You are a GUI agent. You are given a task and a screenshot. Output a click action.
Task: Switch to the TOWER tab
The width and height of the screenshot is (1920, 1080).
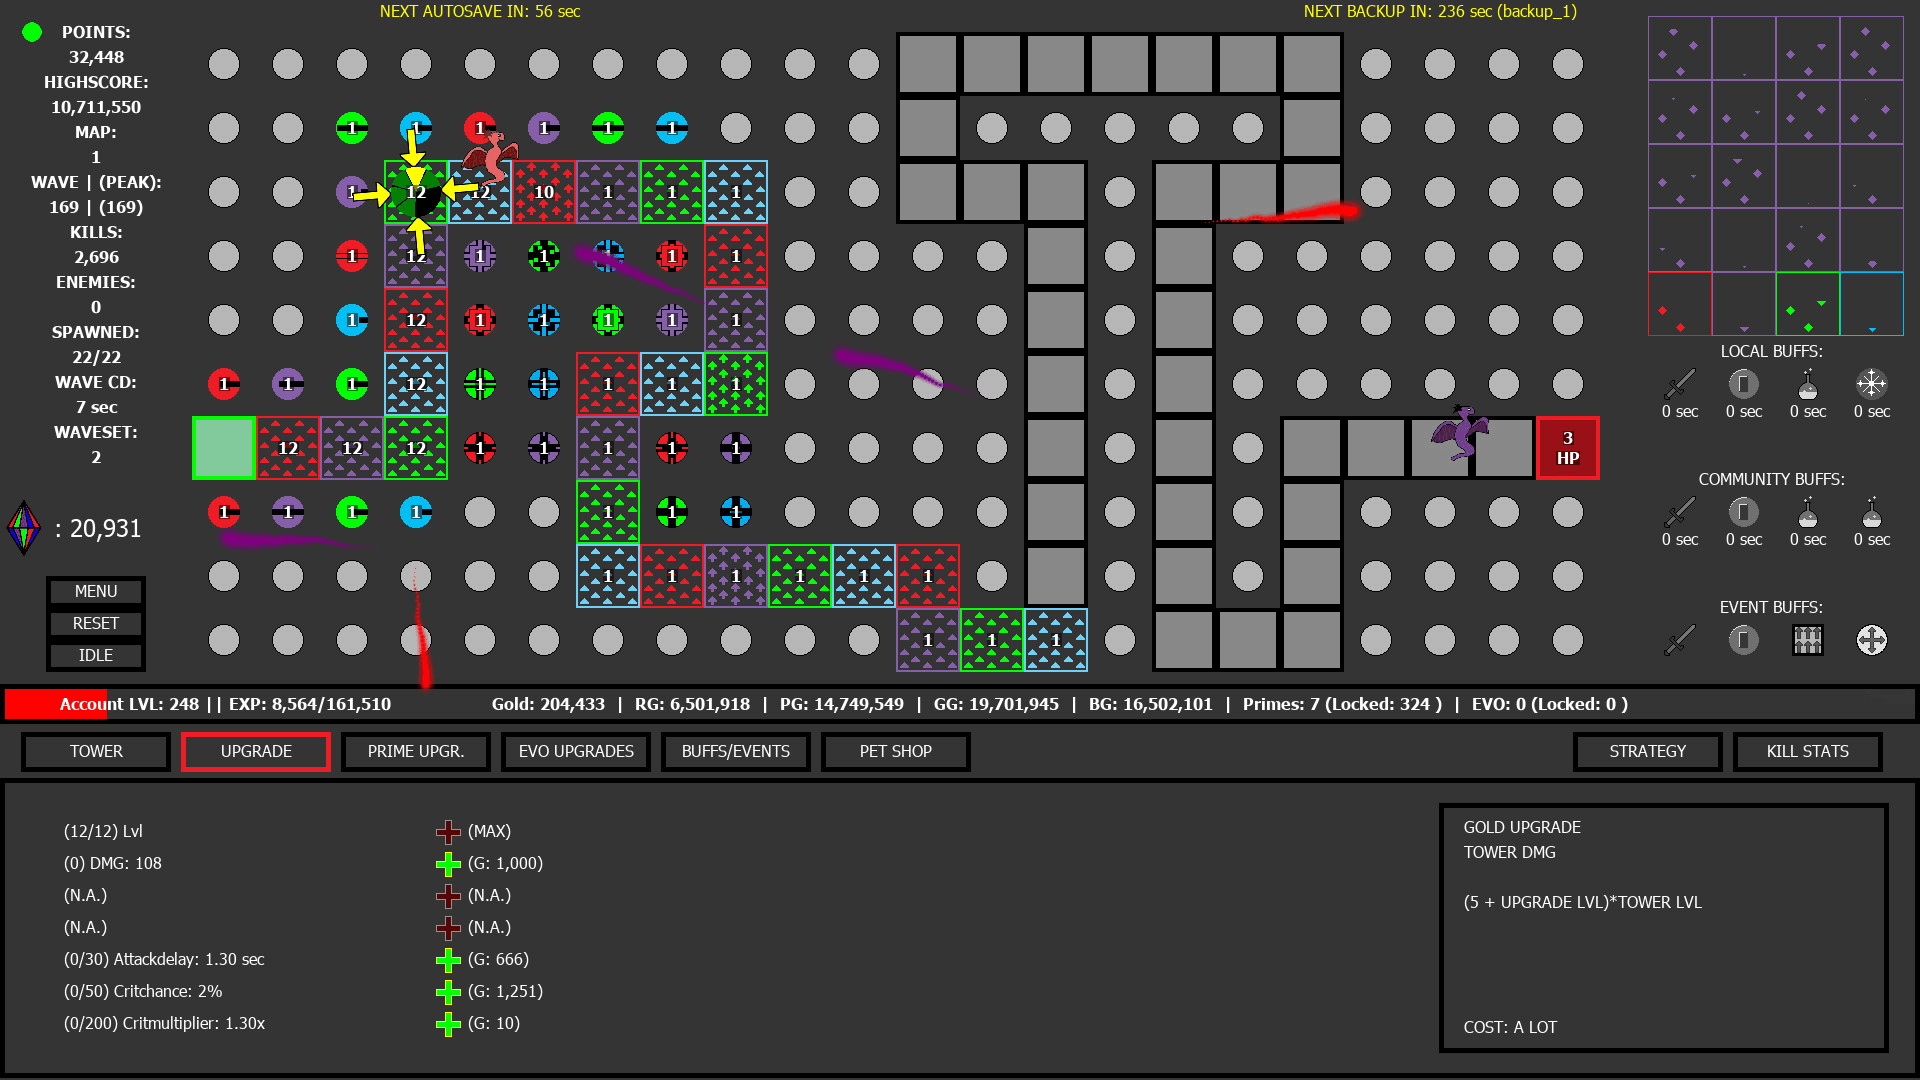[96, 752]
